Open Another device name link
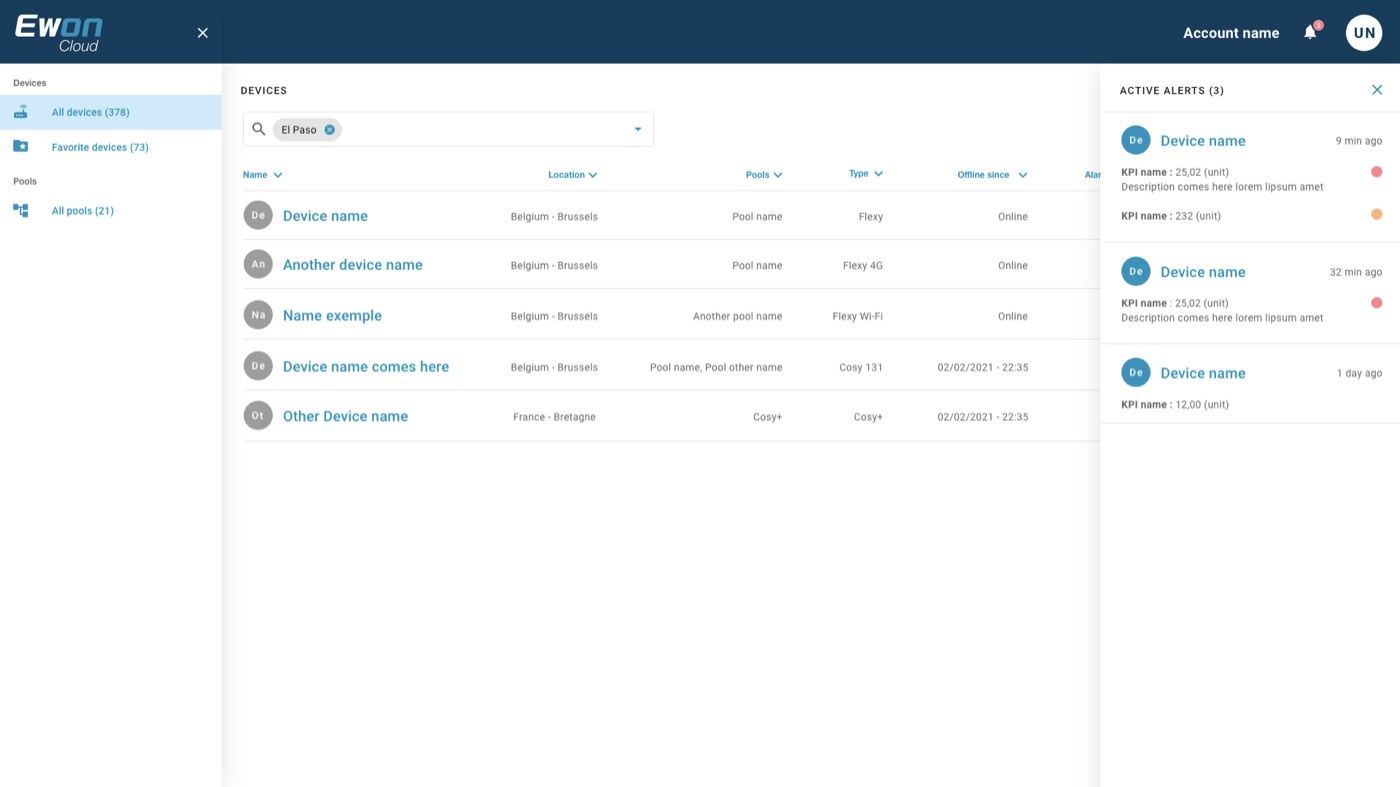1400x787 pixels. [x=353, y=265]
